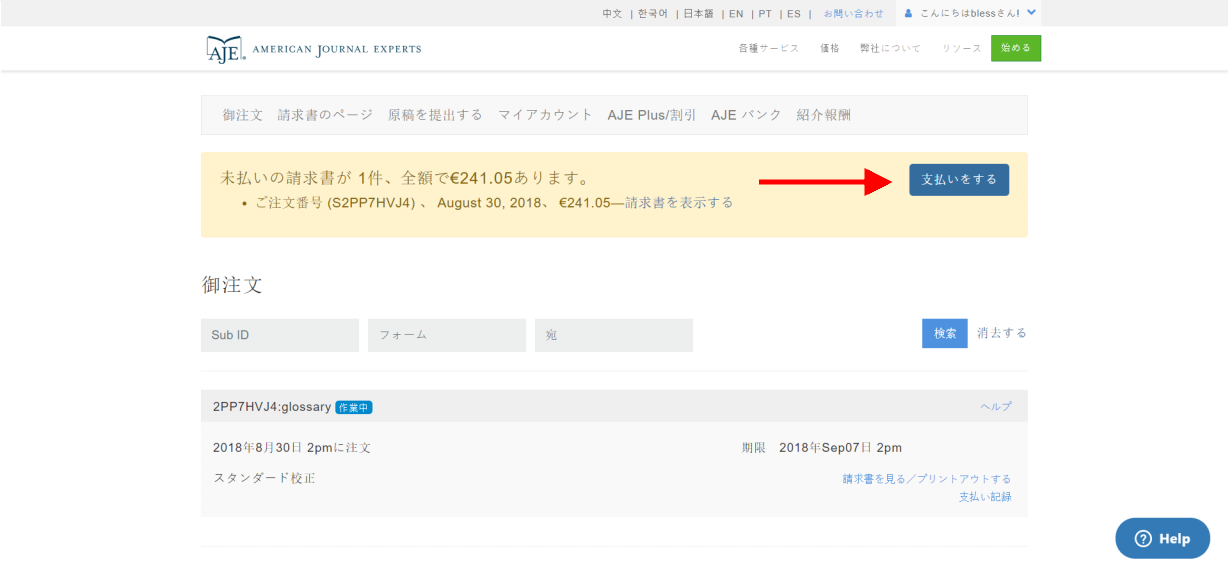Click the 期限 2018年Sep07日 2pm text
1228x568 pixels.
821,448
